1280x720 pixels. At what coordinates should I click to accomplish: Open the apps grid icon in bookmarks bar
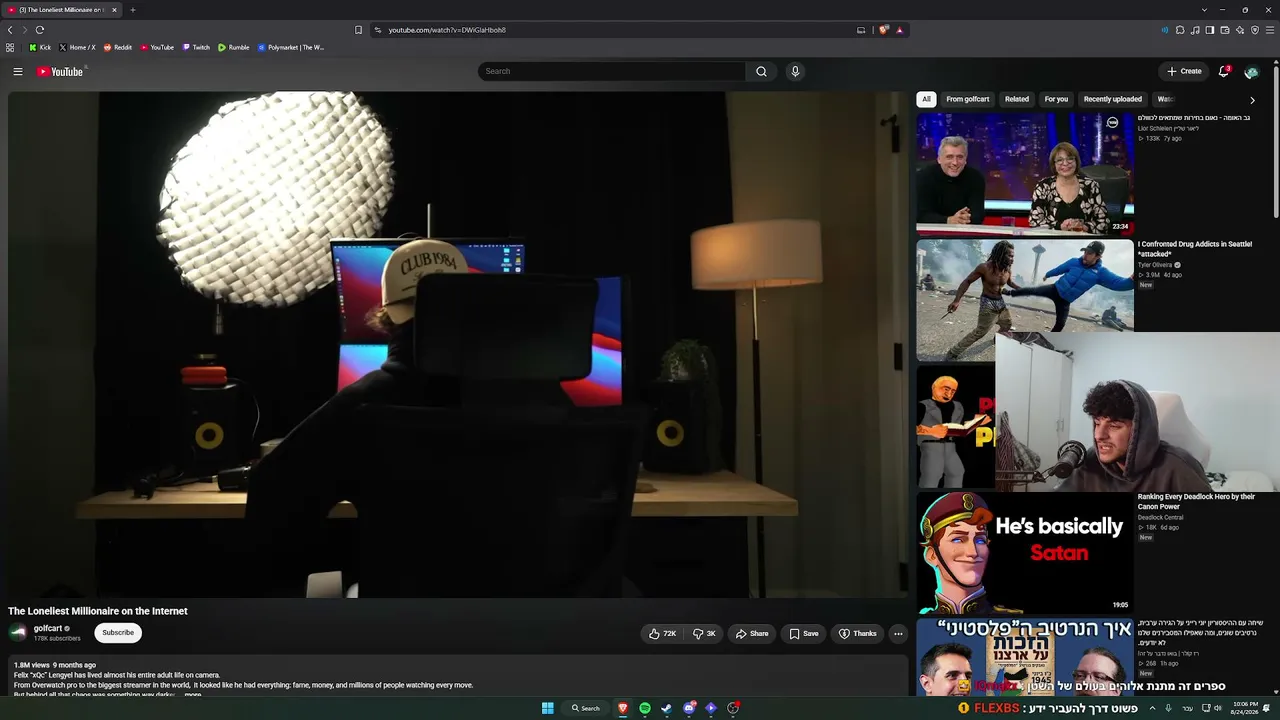pyautogui.click(x=10, y=47)
